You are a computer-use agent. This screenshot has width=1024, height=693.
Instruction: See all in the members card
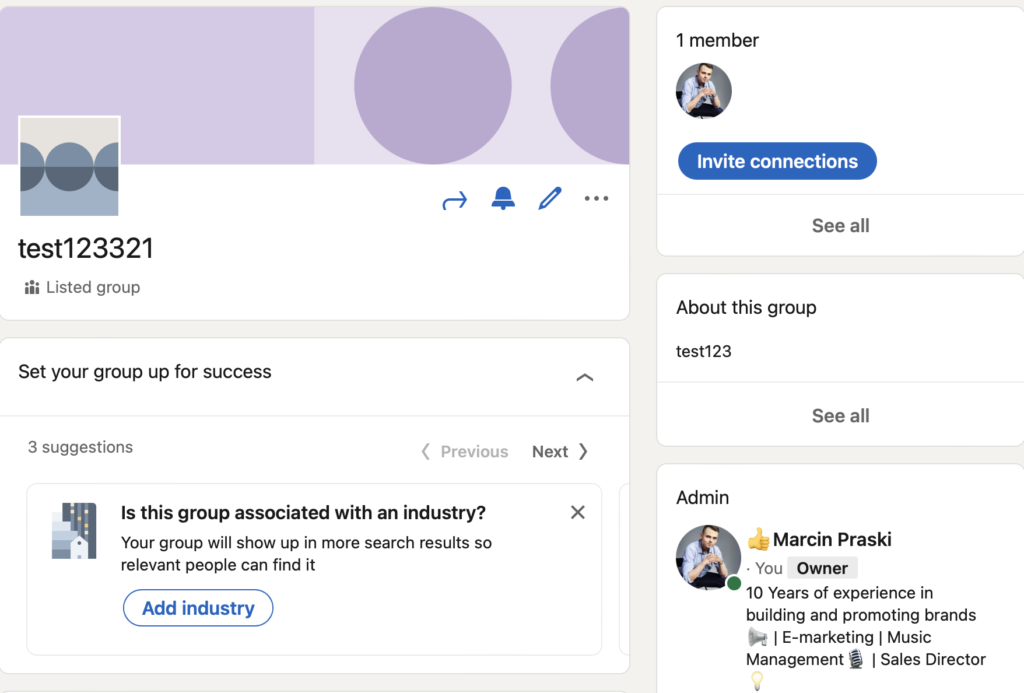tap(840, 226)
